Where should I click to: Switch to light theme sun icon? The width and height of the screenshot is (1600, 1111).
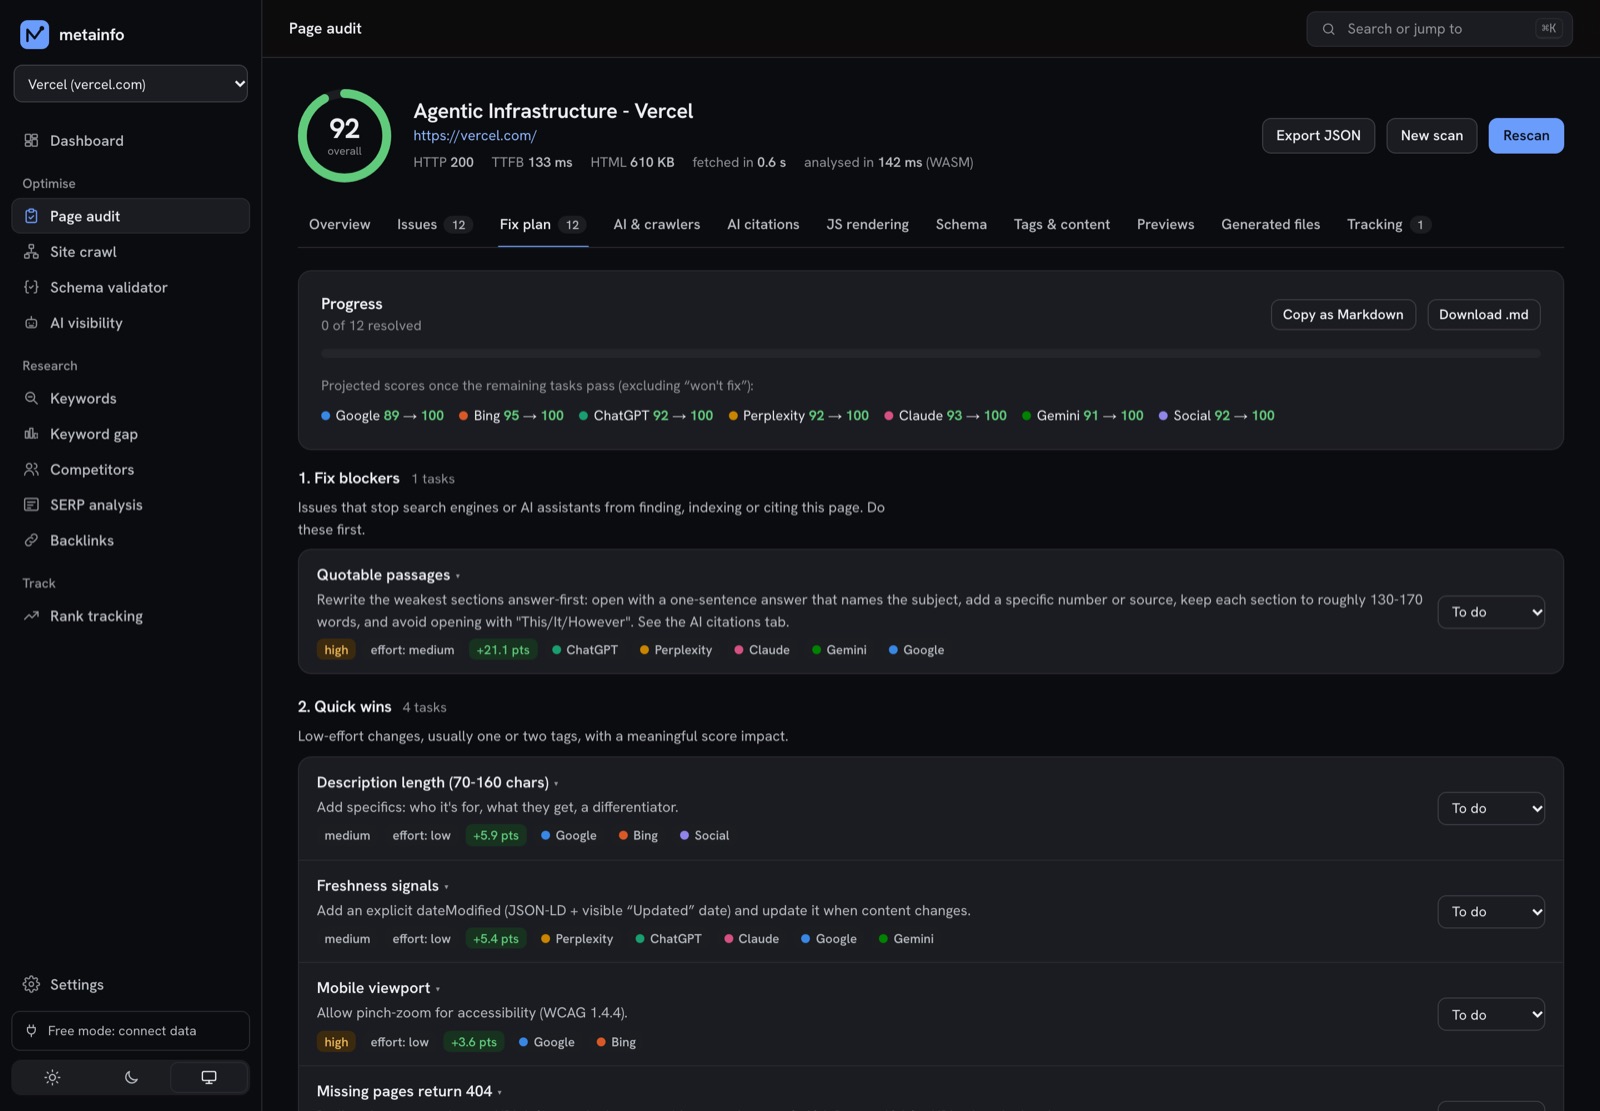[x=52, y=1077]
